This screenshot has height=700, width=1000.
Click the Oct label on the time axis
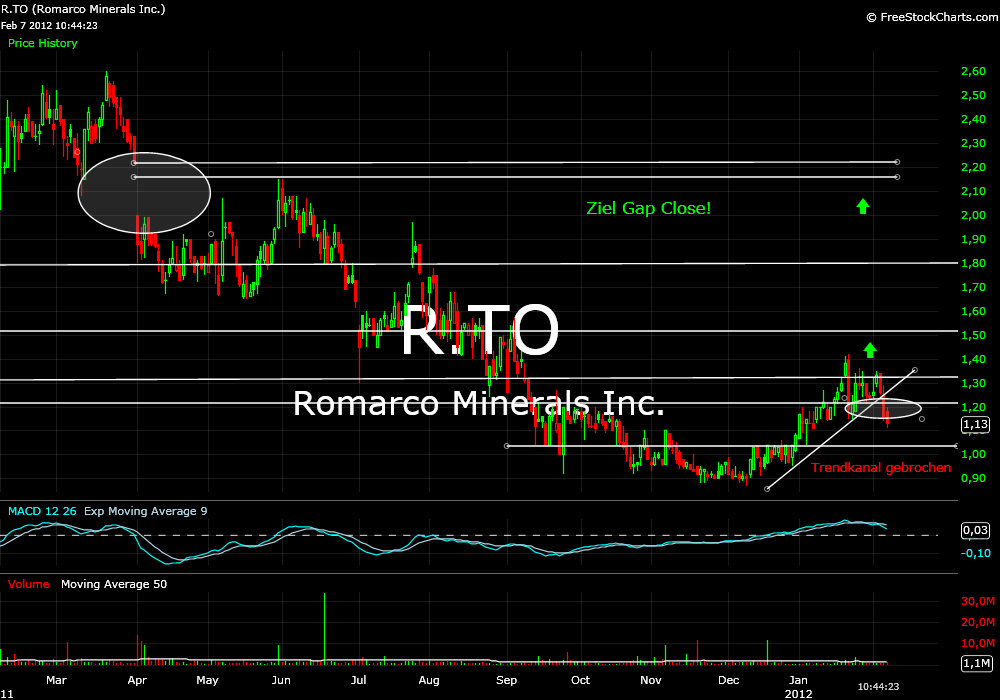(580, 680)
